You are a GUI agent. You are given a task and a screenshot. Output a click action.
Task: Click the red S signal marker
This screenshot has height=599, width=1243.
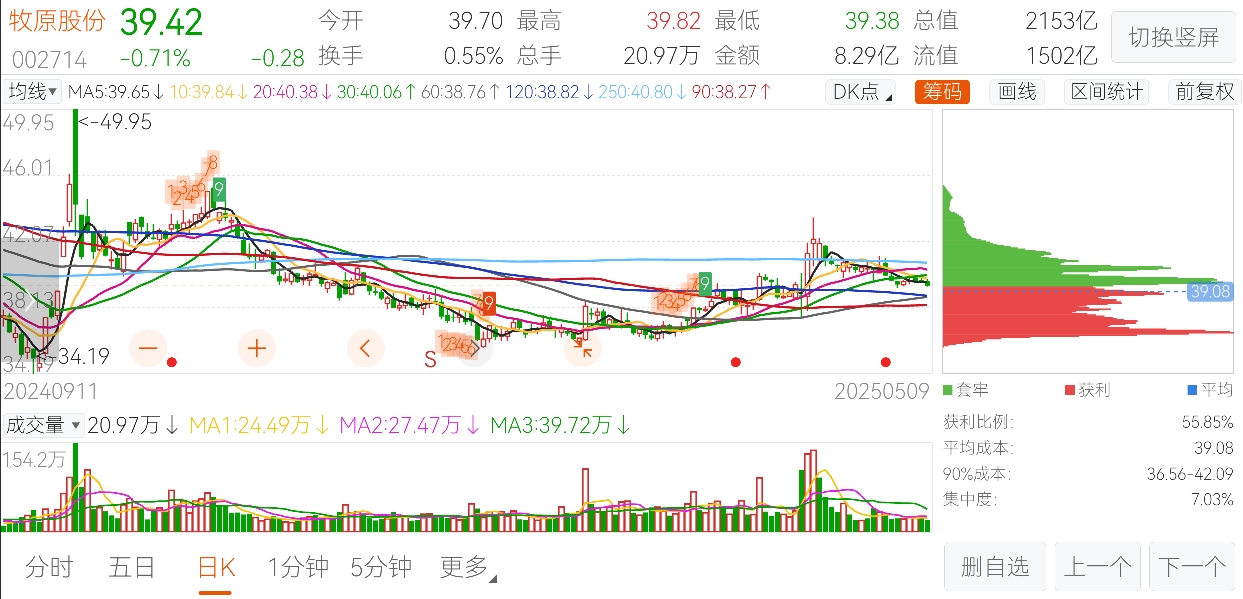coord(430,359)
